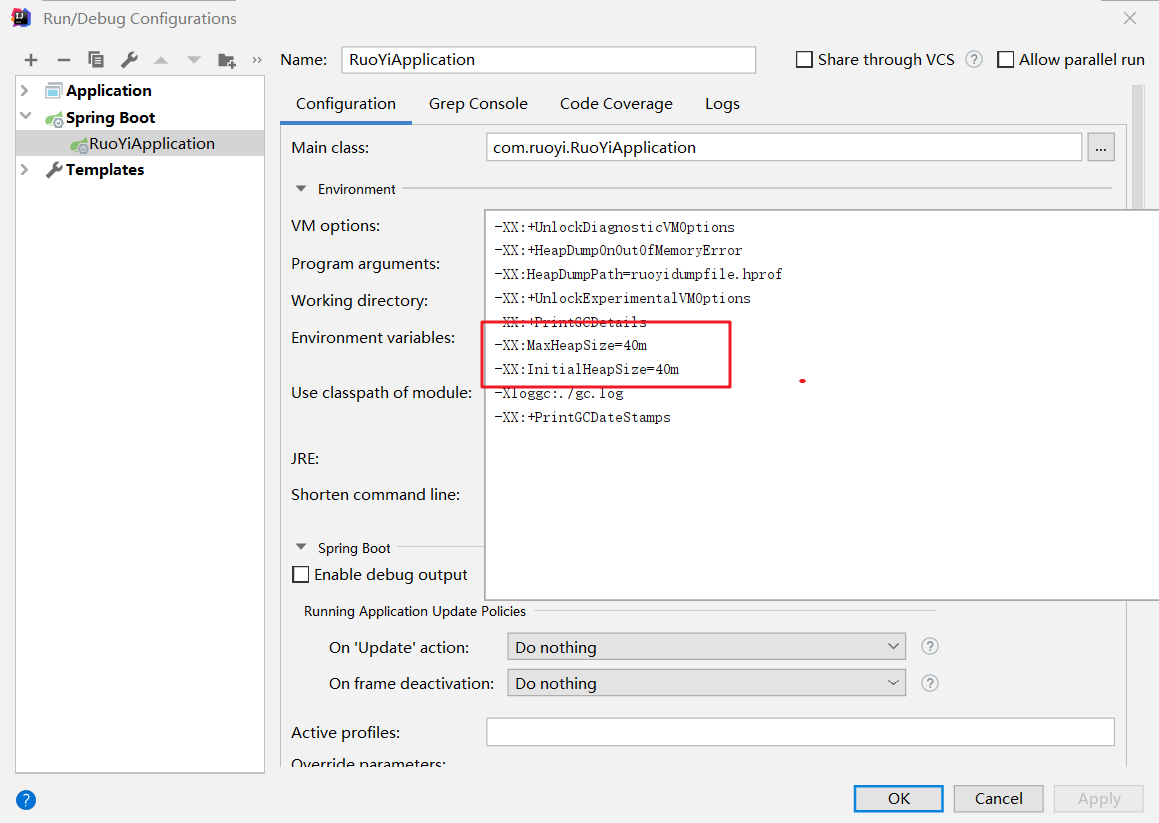Click the Active profiles input field
Image resolution: width=1159 pixels, height=823 pixels.
point(801,732)
